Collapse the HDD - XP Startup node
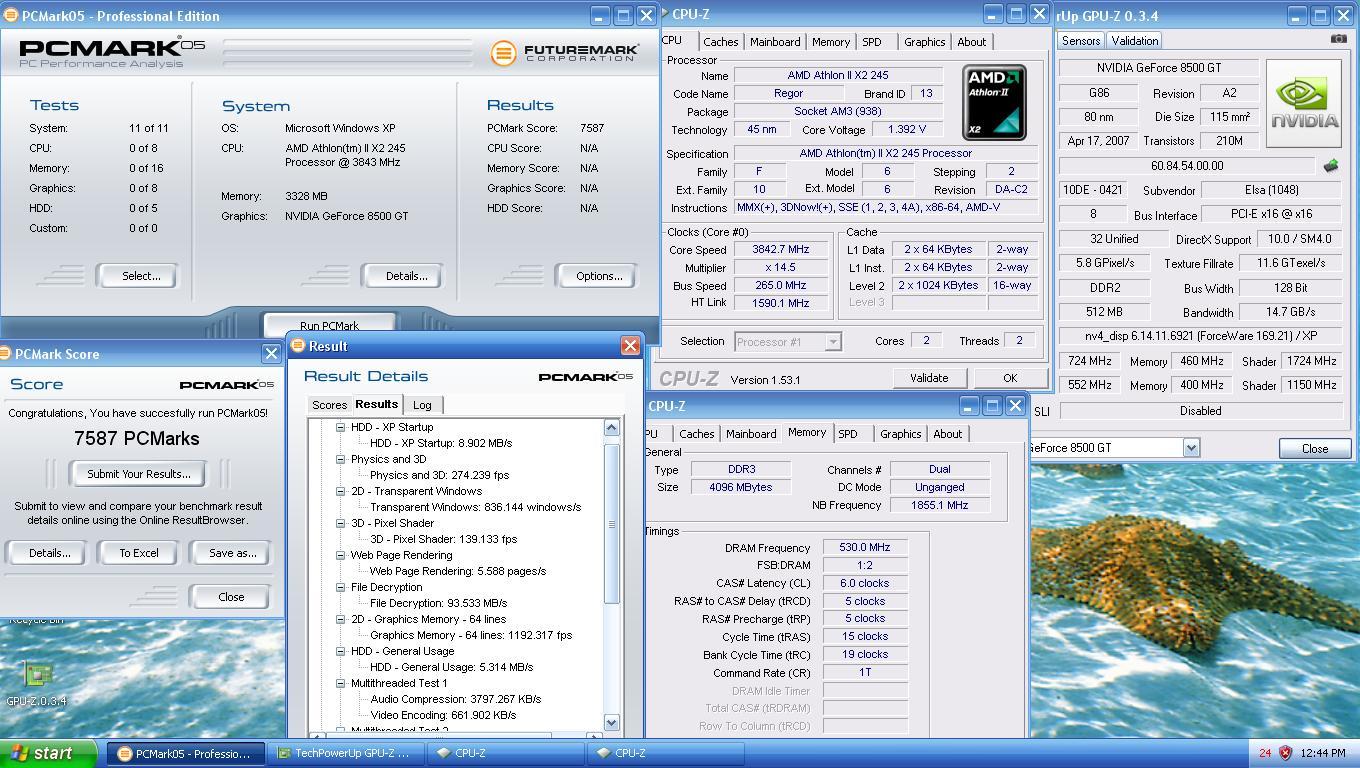Screen dimensions: 1360x768 tap(340, 427)
